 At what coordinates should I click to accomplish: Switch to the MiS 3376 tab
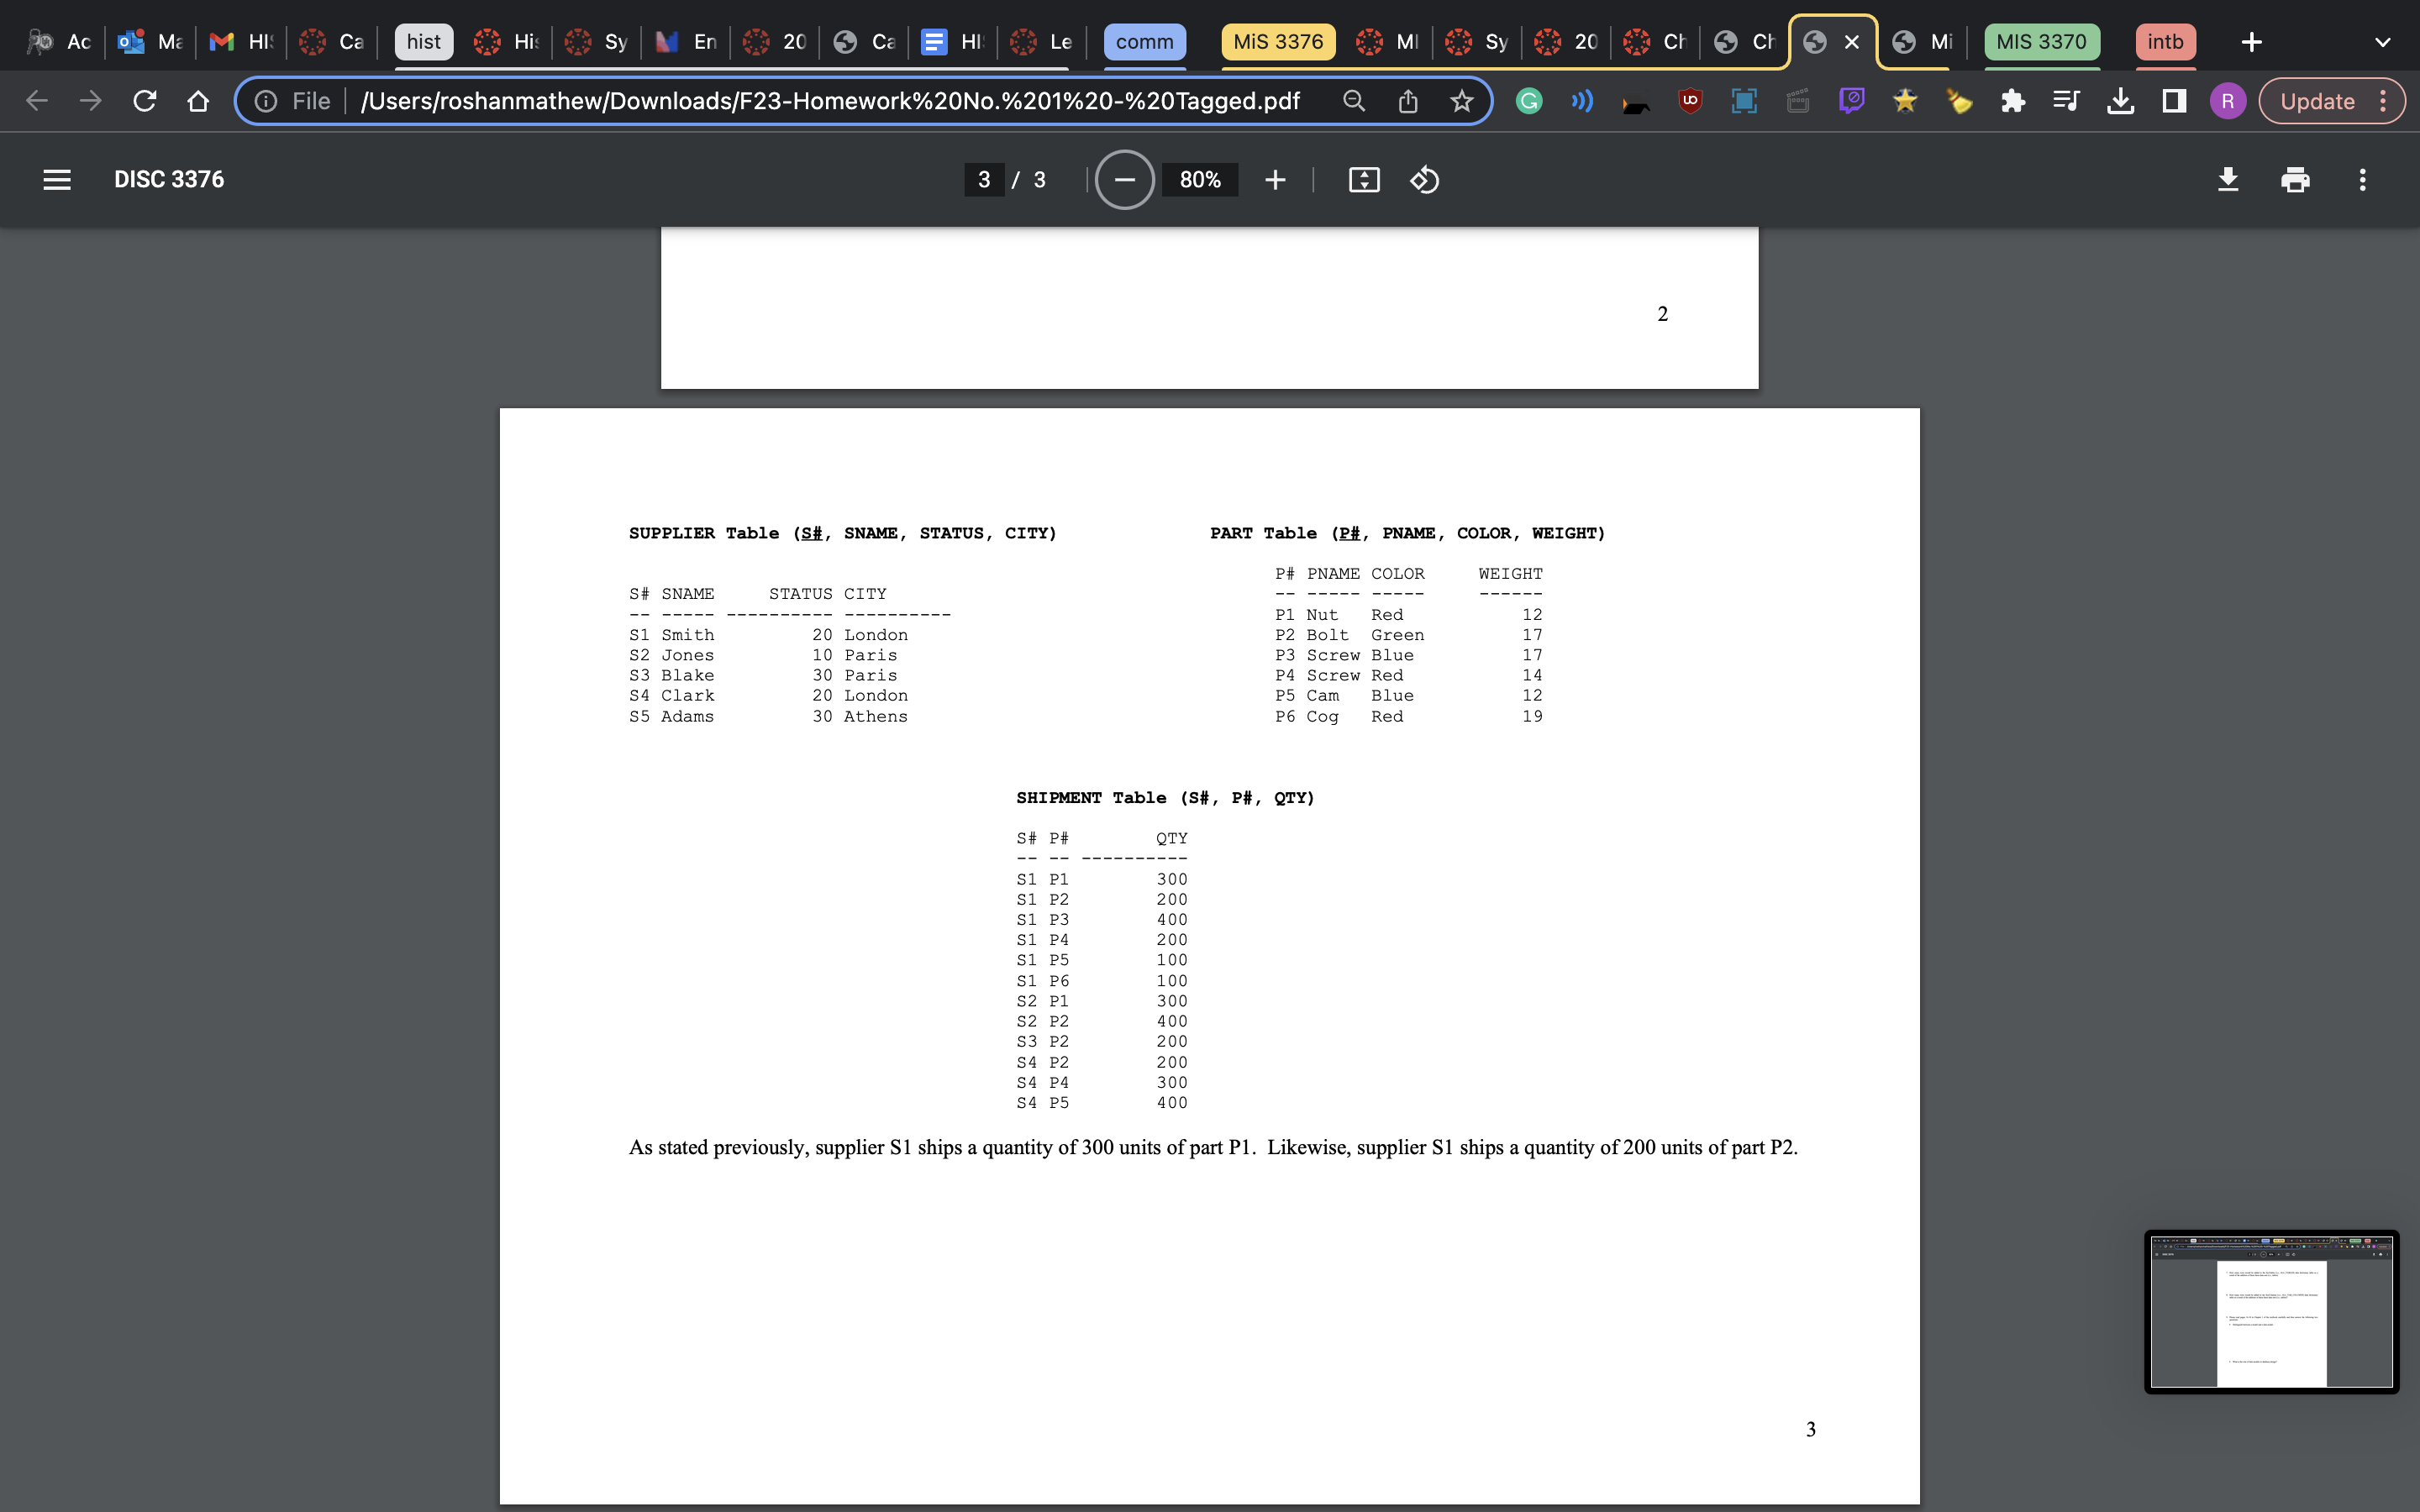(1277, 42)
